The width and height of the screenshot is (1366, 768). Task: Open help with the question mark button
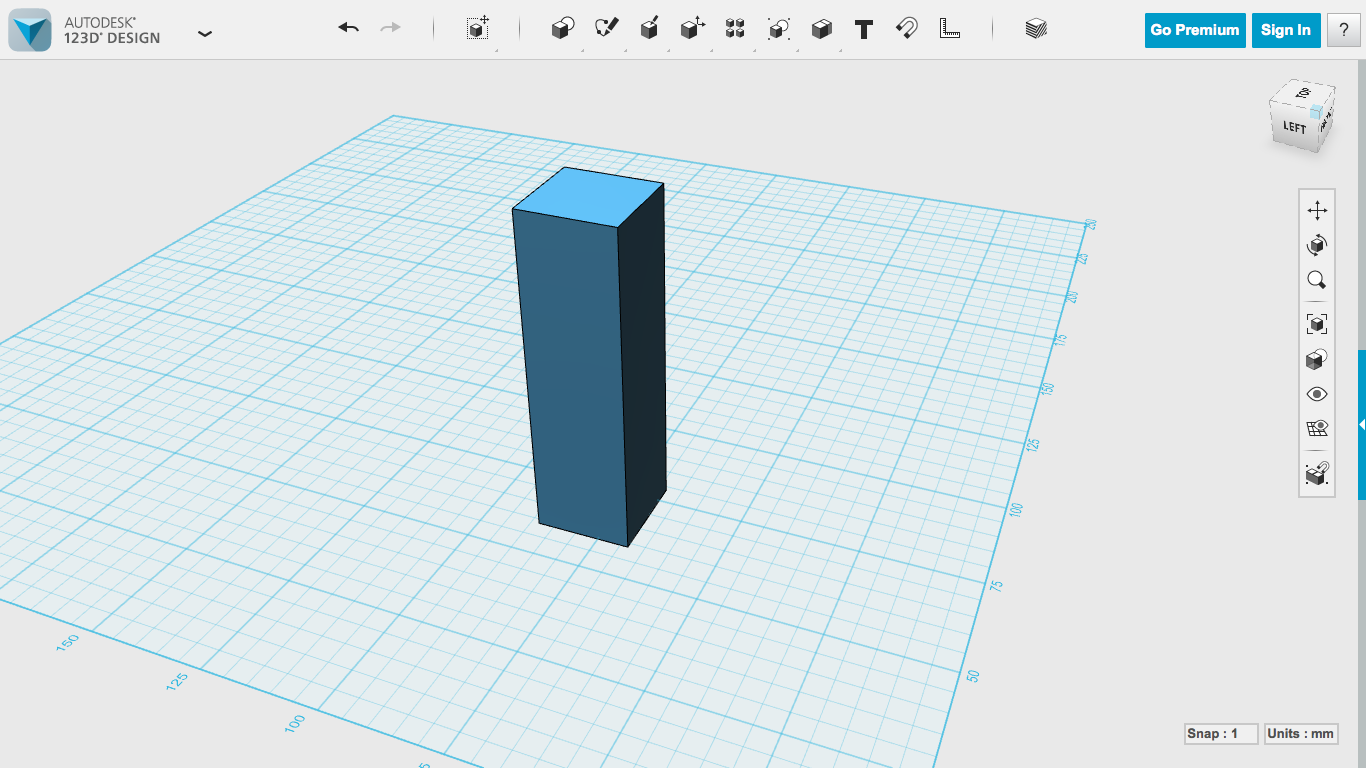pos(1344,30)
